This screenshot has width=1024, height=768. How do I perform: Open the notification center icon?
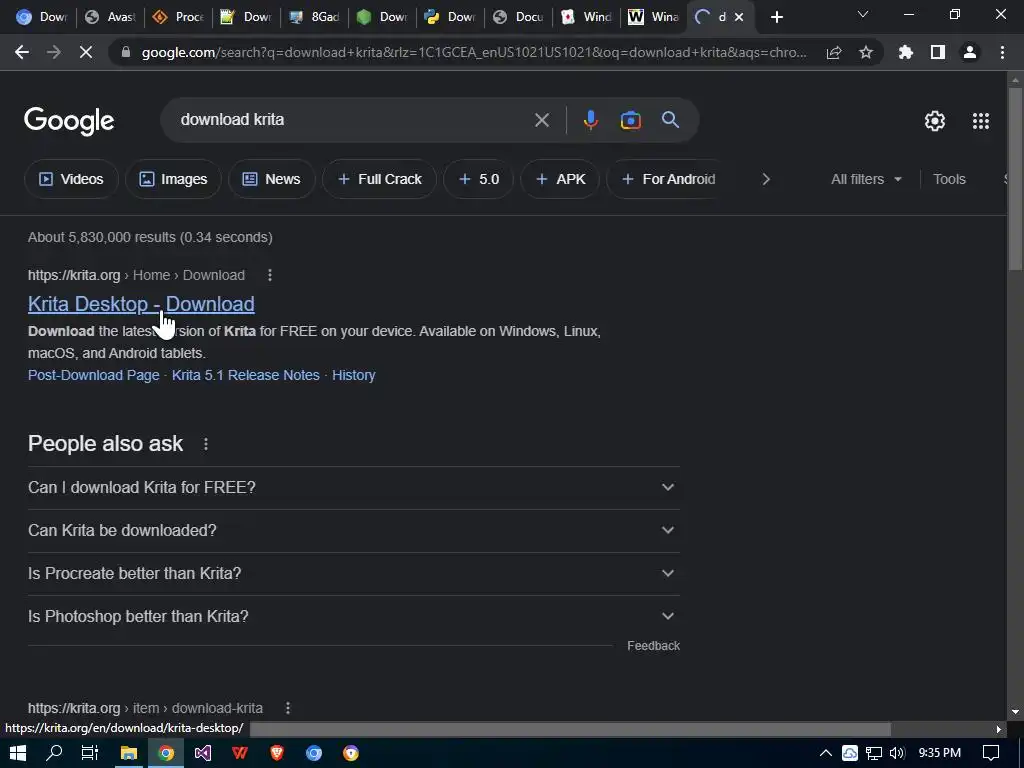coord(991,753)
